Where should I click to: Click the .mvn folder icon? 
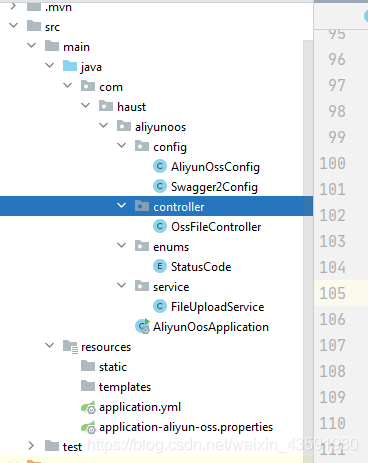[x=34, y=6]
